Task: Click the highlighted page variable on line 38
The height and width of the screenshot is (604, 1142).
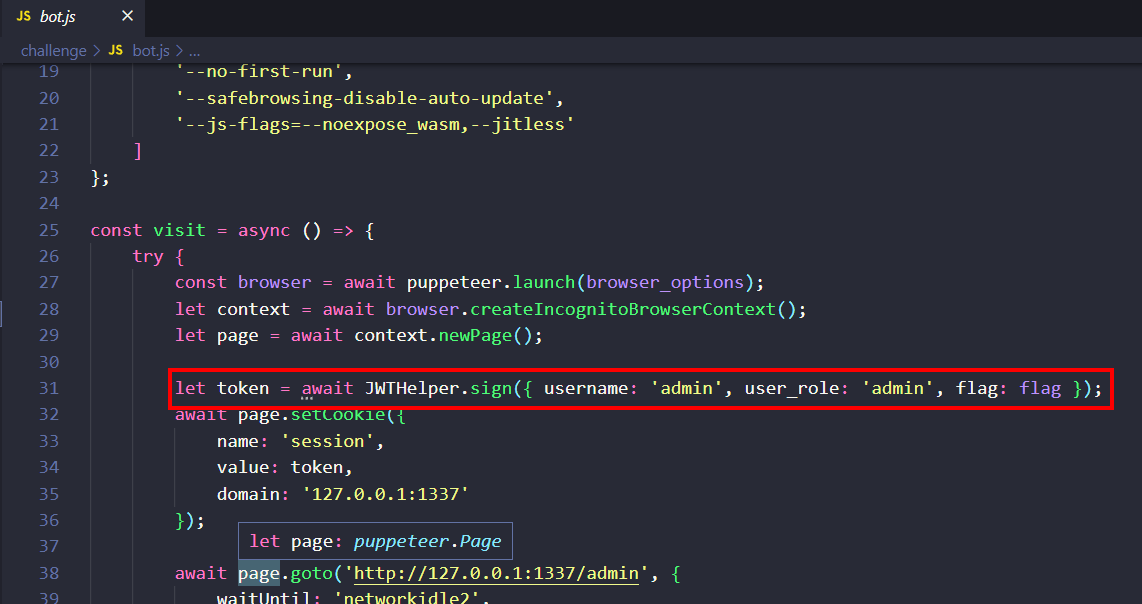Action: tap(258, 574)
